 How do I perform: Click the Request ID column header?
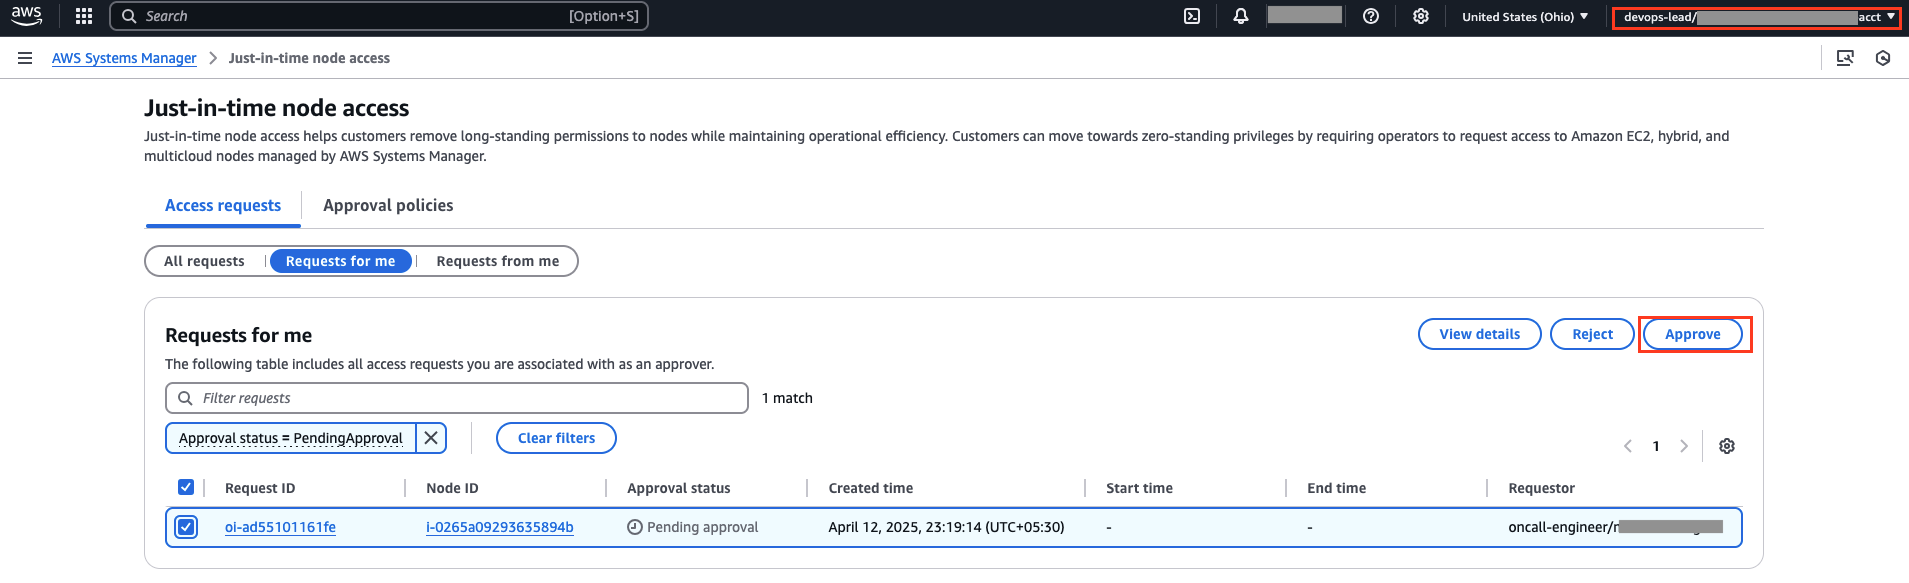(x=260, y=488)
